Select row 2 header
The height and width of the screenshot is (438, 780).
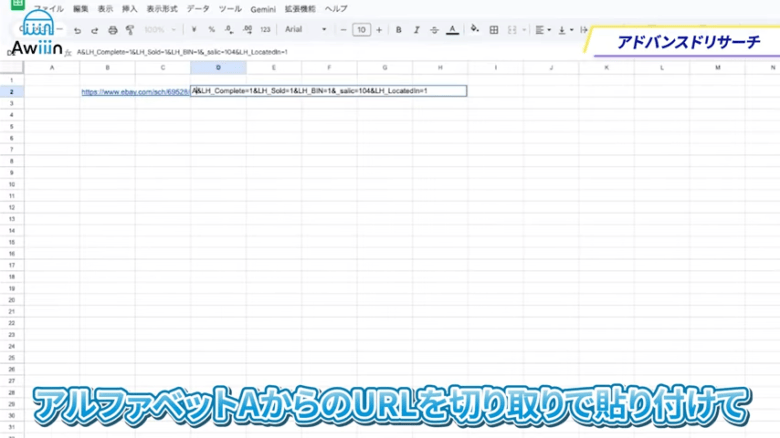pyautogui.click(x=12, y=92)
